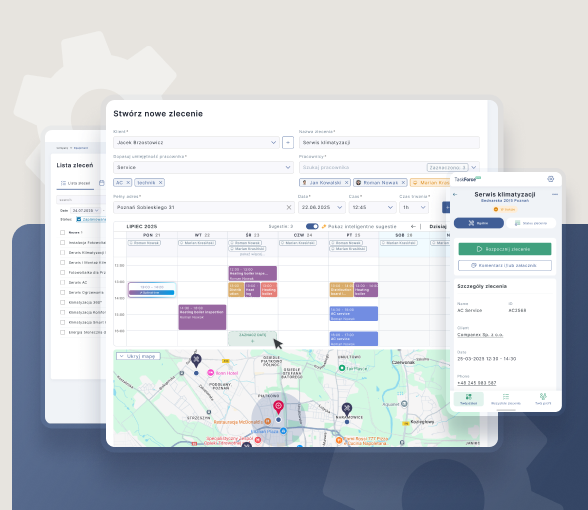Open the Componex Sp. z o.o. client link
The width and height of the screenshot is (588, 510).
(480, 334)
